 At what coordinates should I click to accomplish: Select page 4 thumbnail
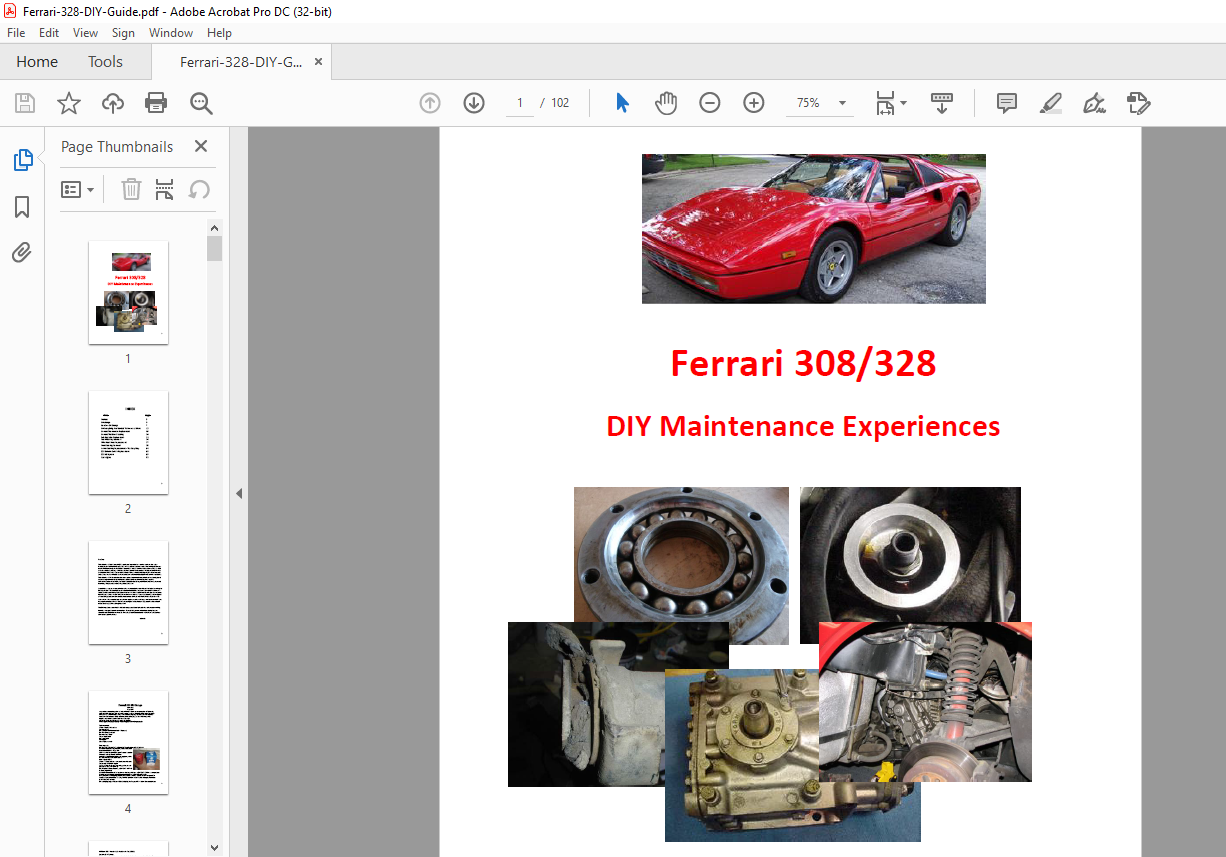pyautogui.click(x=128, y=742)
